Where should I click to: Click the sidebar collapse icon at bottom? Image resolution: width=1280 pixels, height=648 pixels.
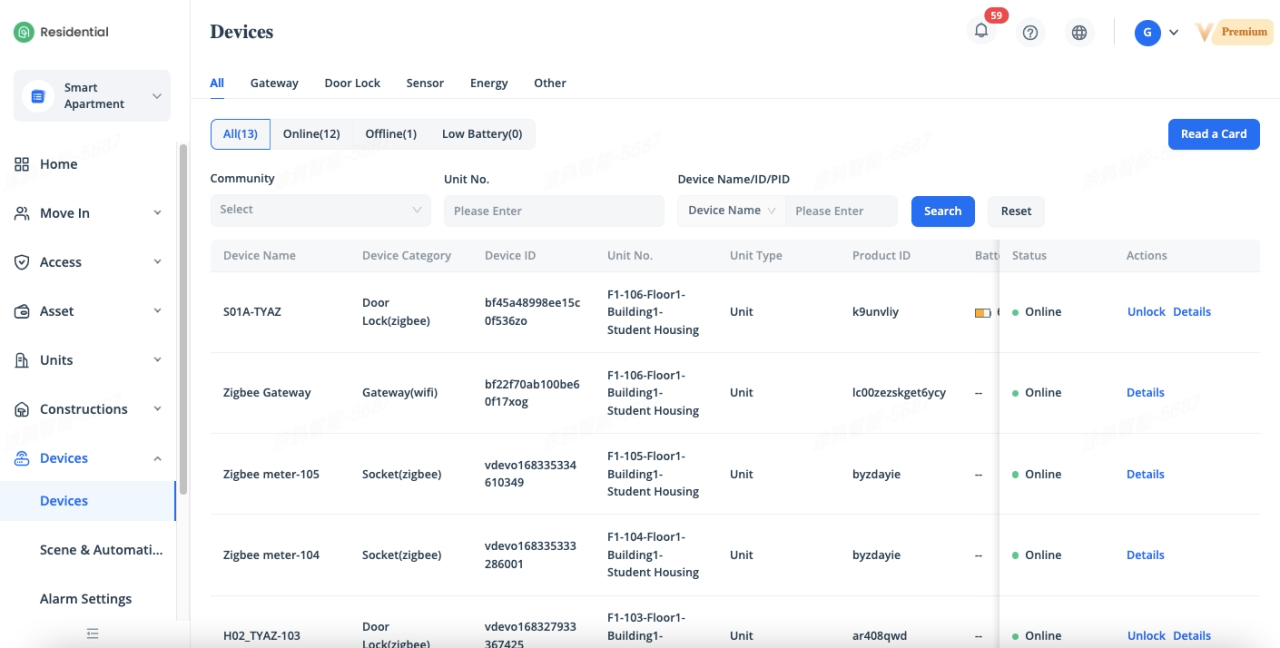click(93, 633)
